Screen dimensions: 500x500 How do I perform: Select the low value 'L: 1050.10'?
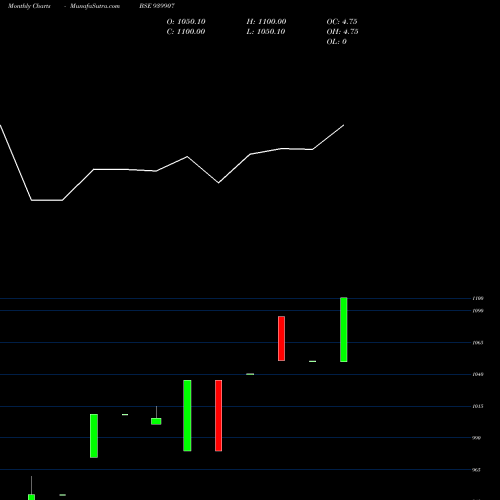coord(266,32)
